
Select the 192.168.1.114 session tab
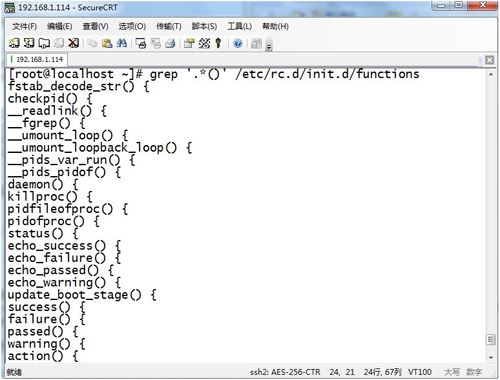(x=37, y=60)
